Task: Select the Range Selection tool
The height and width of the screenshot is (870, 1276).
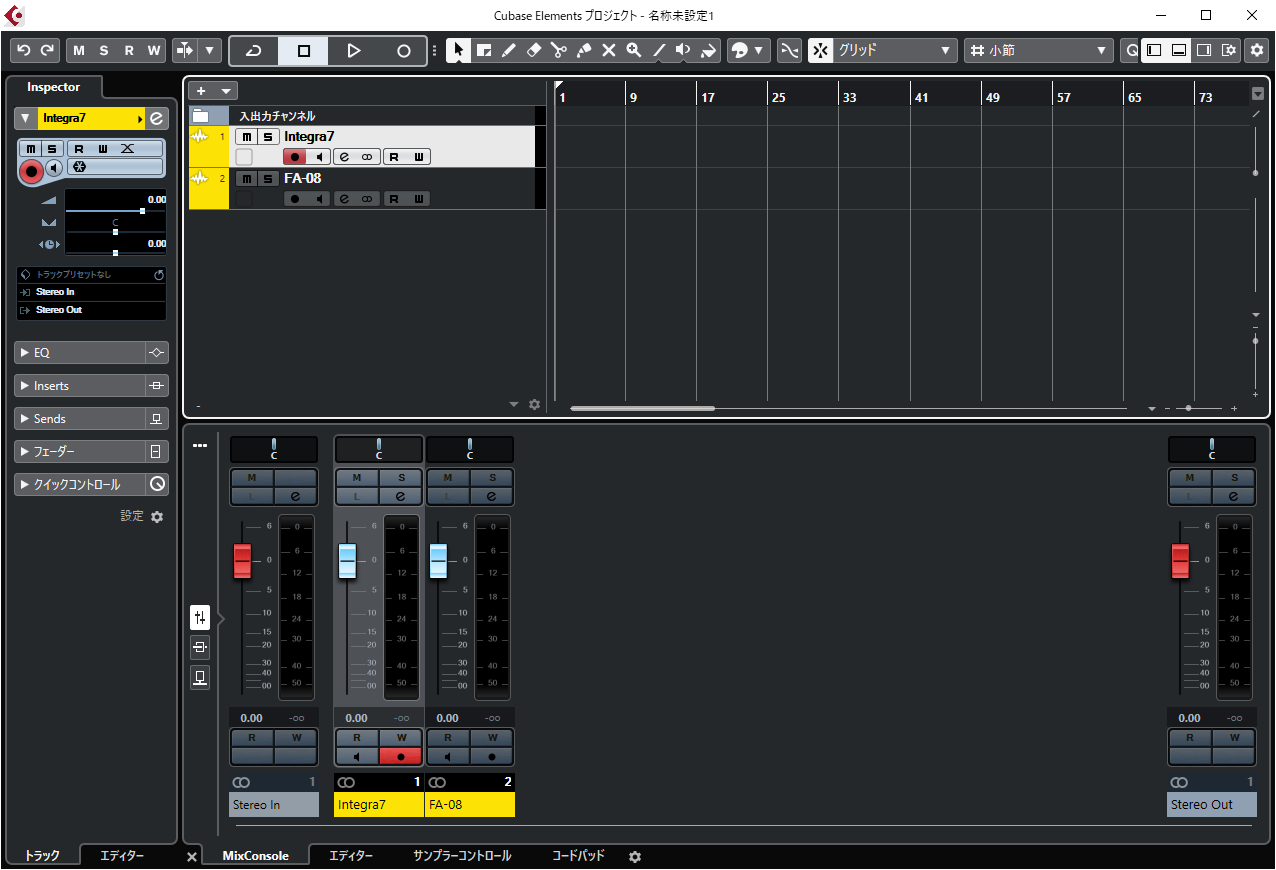Action: pyautogui.click(x=484, y=50)
